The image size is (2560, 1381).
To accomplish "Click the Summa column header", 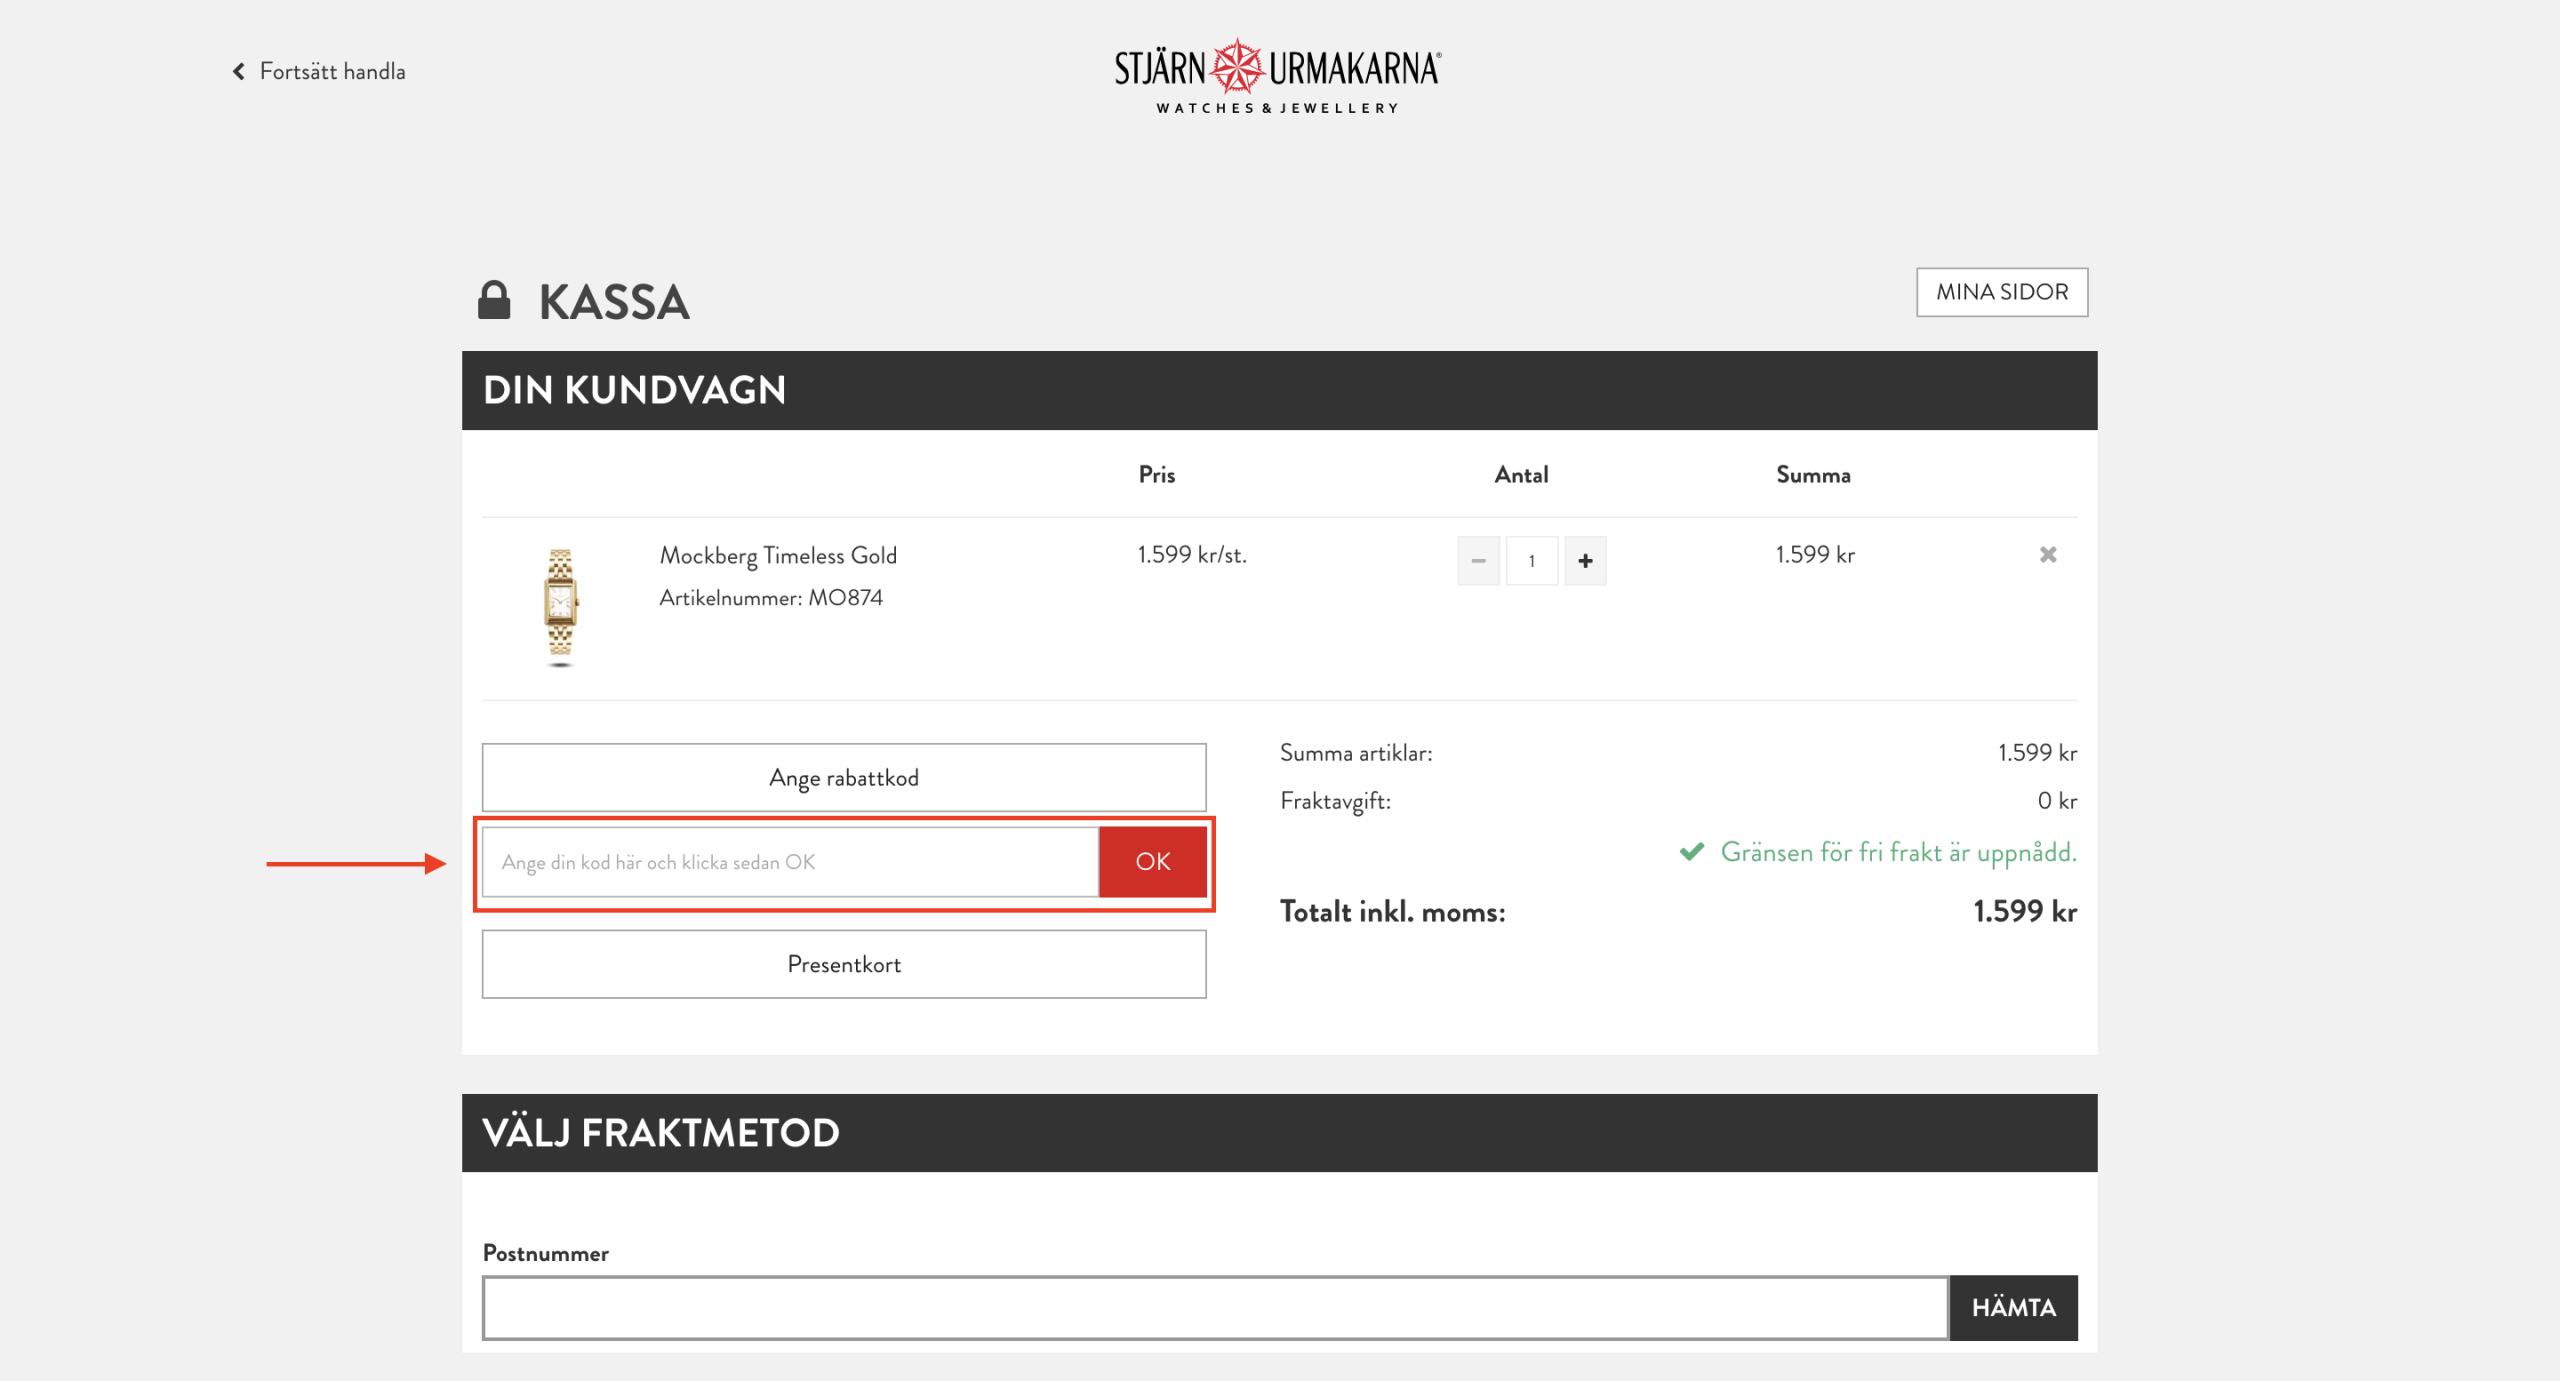I will (x=1813, y=475).
